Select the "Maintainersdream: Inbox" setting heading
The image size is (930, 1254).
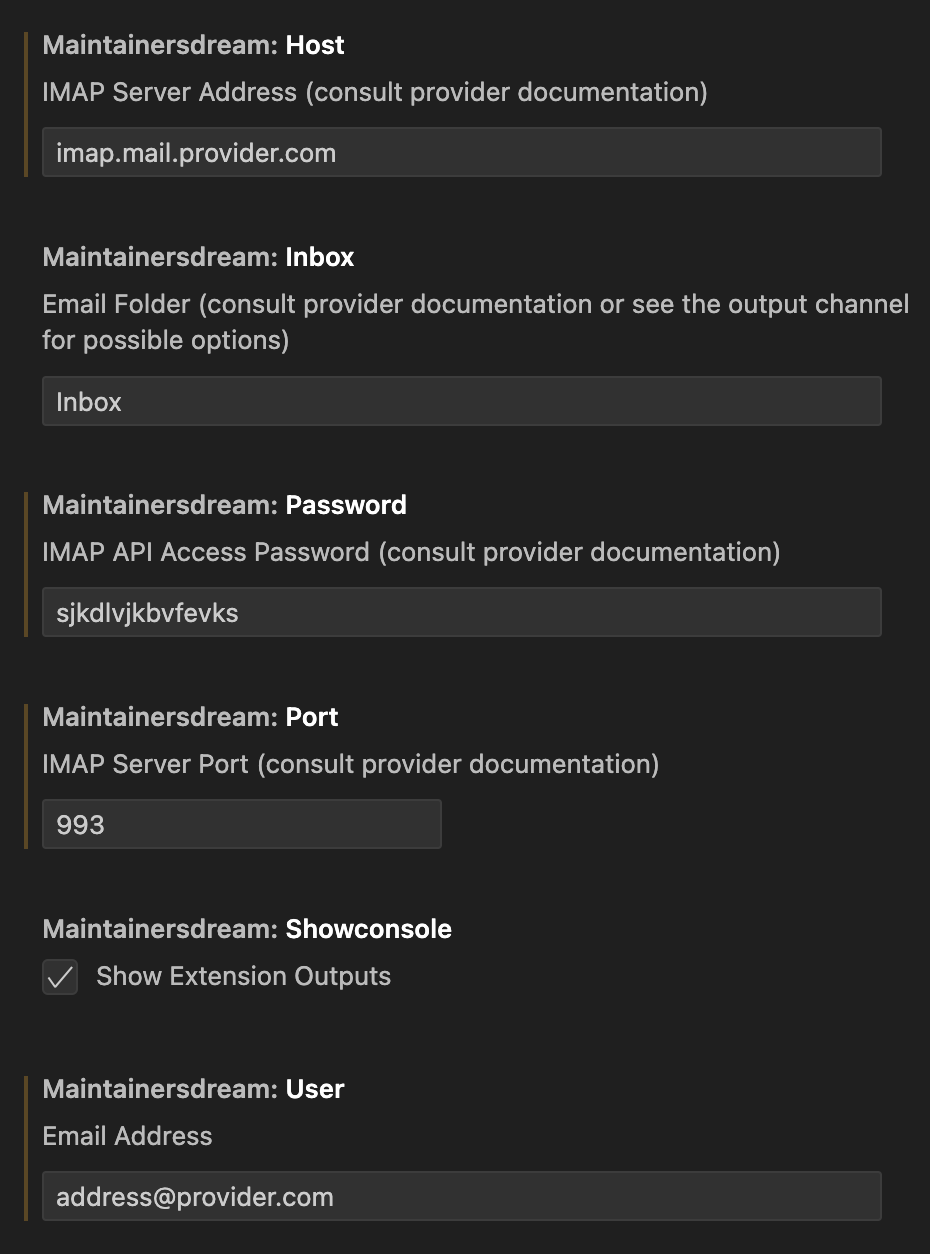click(x=198, y=257)
